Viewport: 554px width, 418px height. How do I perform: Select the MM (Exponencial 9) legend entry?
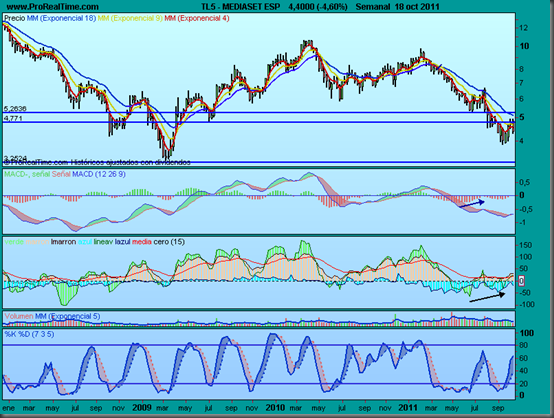(x=130, y=18)
